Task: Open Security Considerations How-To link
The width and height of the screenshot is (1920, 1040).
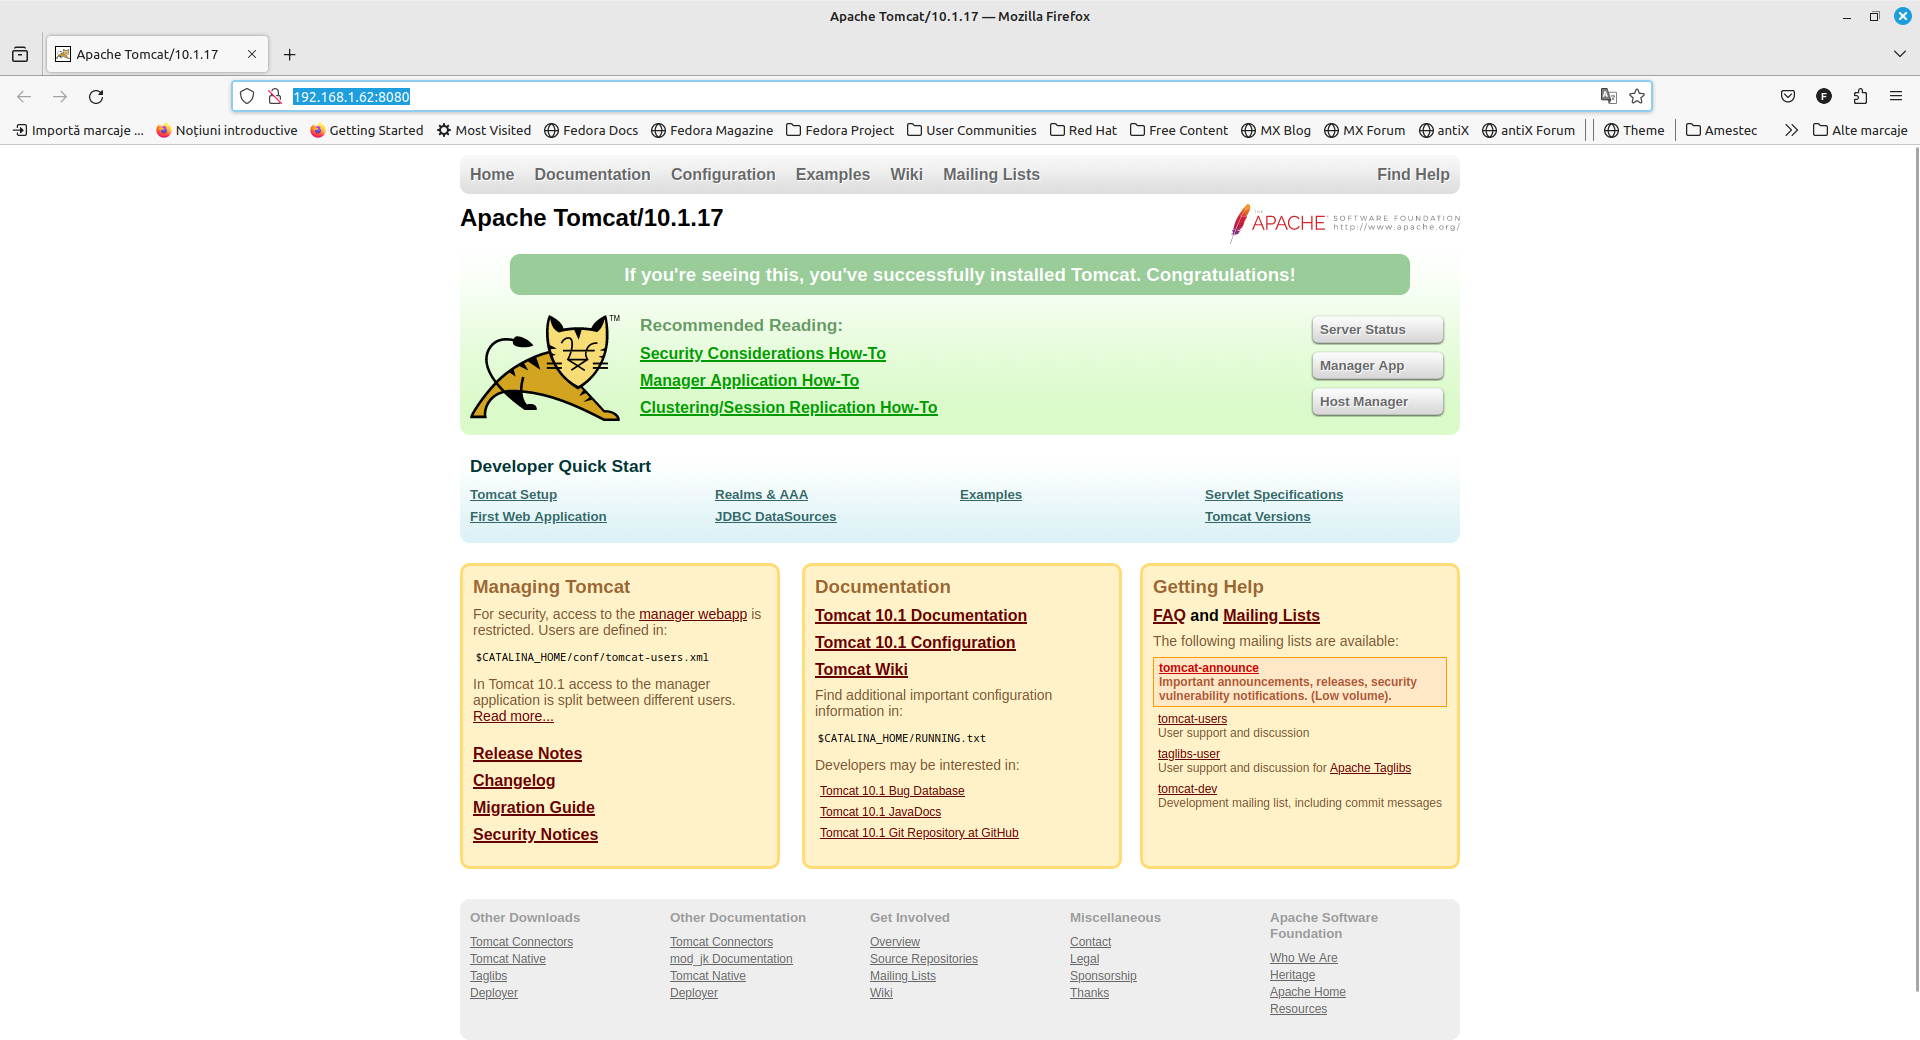Action: (763, 353)
